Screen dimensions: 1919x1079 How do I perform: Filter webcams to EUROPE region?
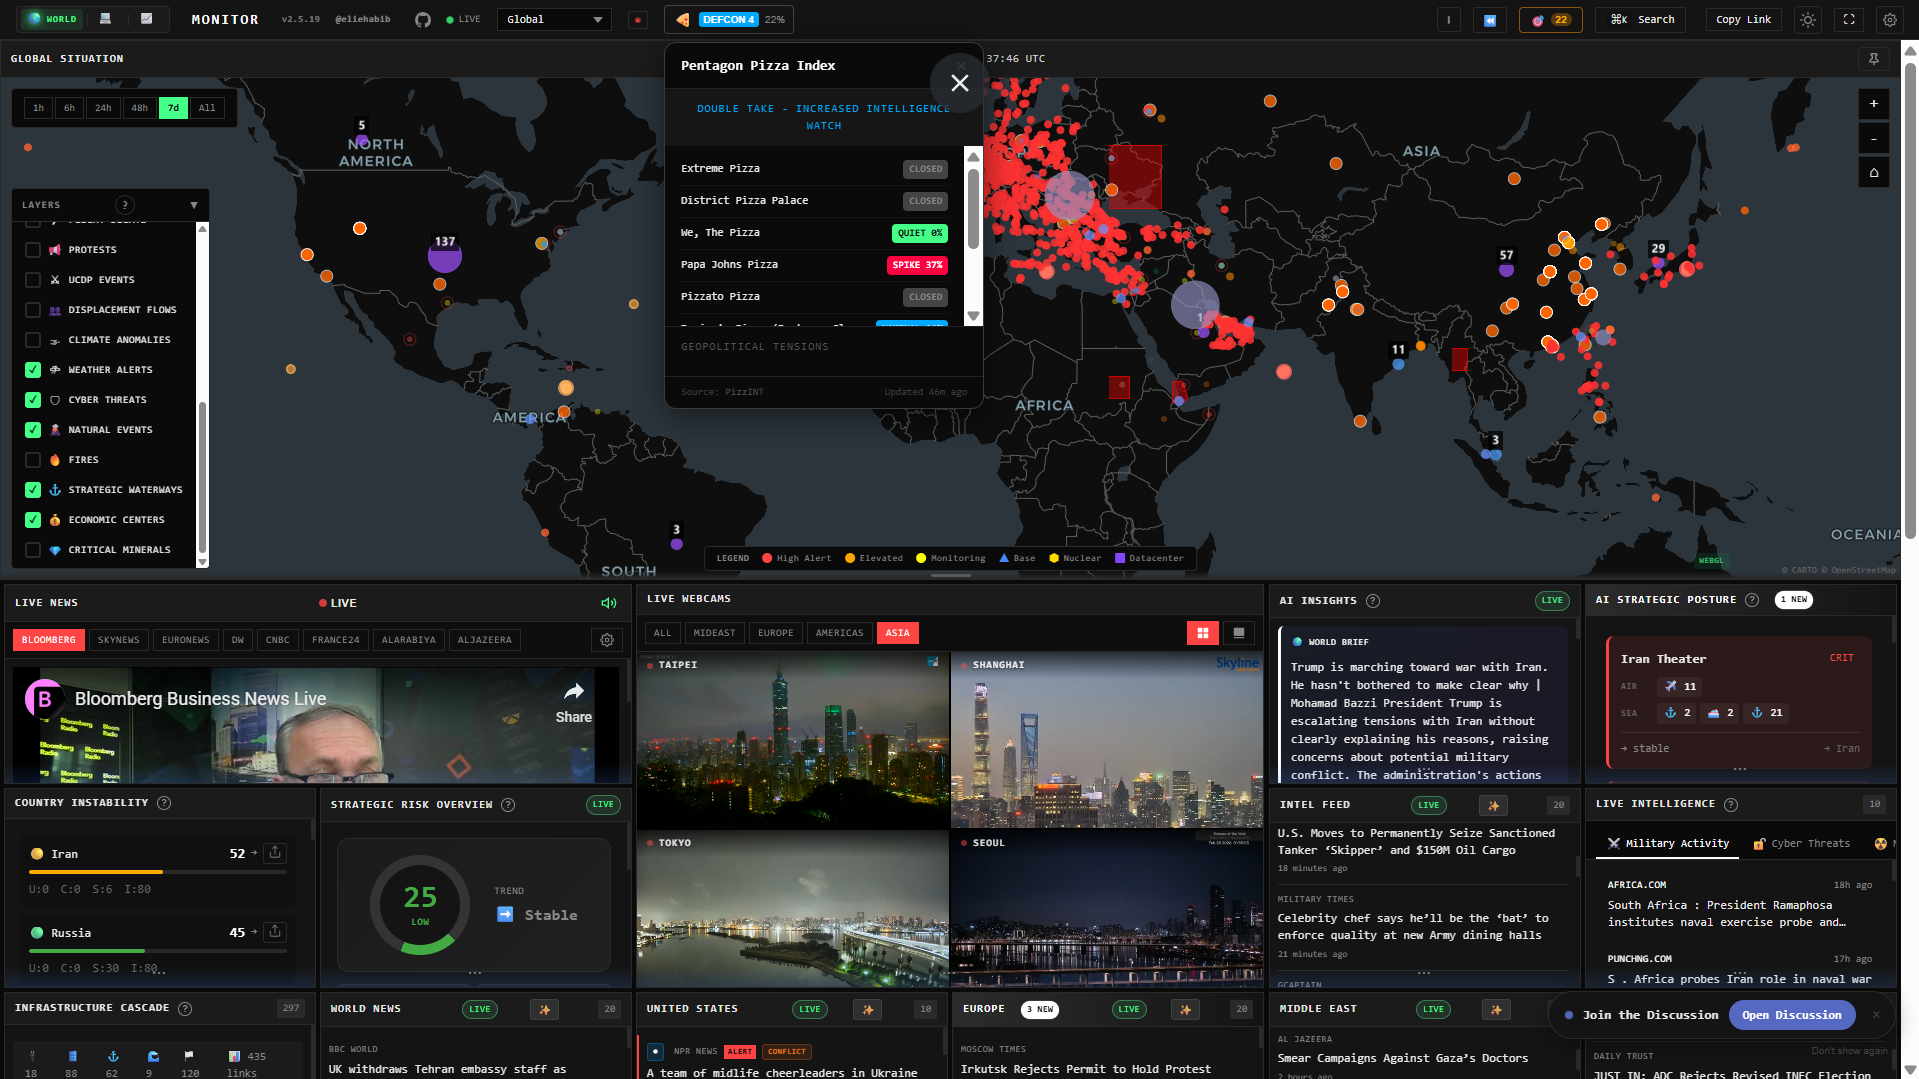776,633
